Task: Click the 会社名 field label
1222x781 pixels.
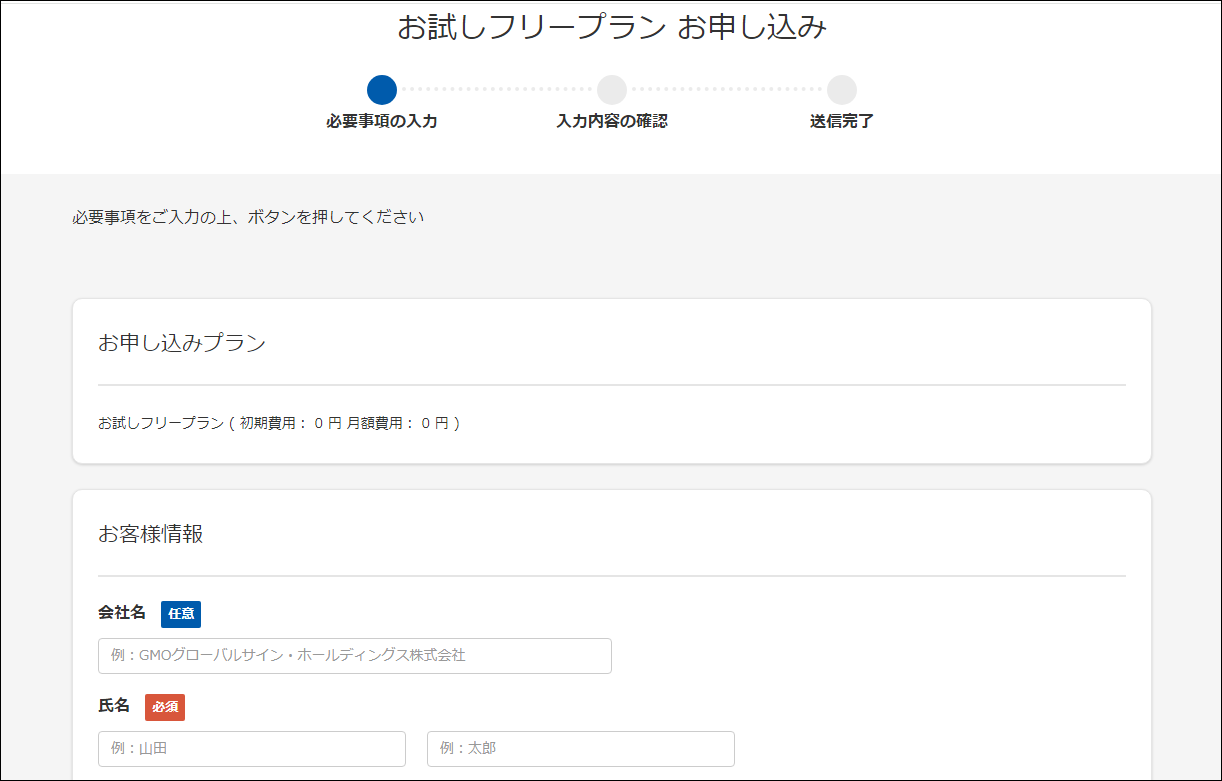Action: tap(122, 613)
